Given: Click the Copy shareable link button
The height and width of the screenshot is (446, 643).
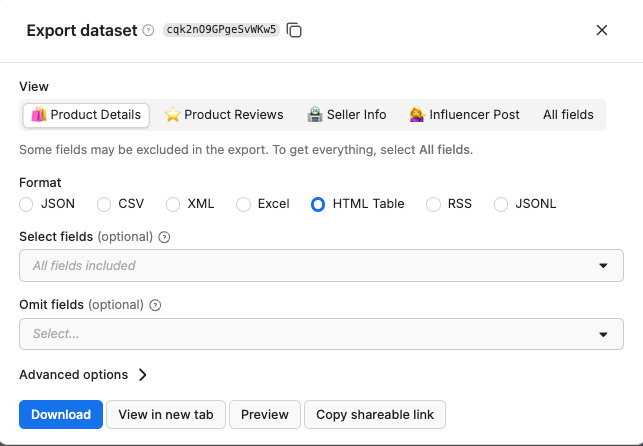Looking at the screenshot, I should coord(375,414).
